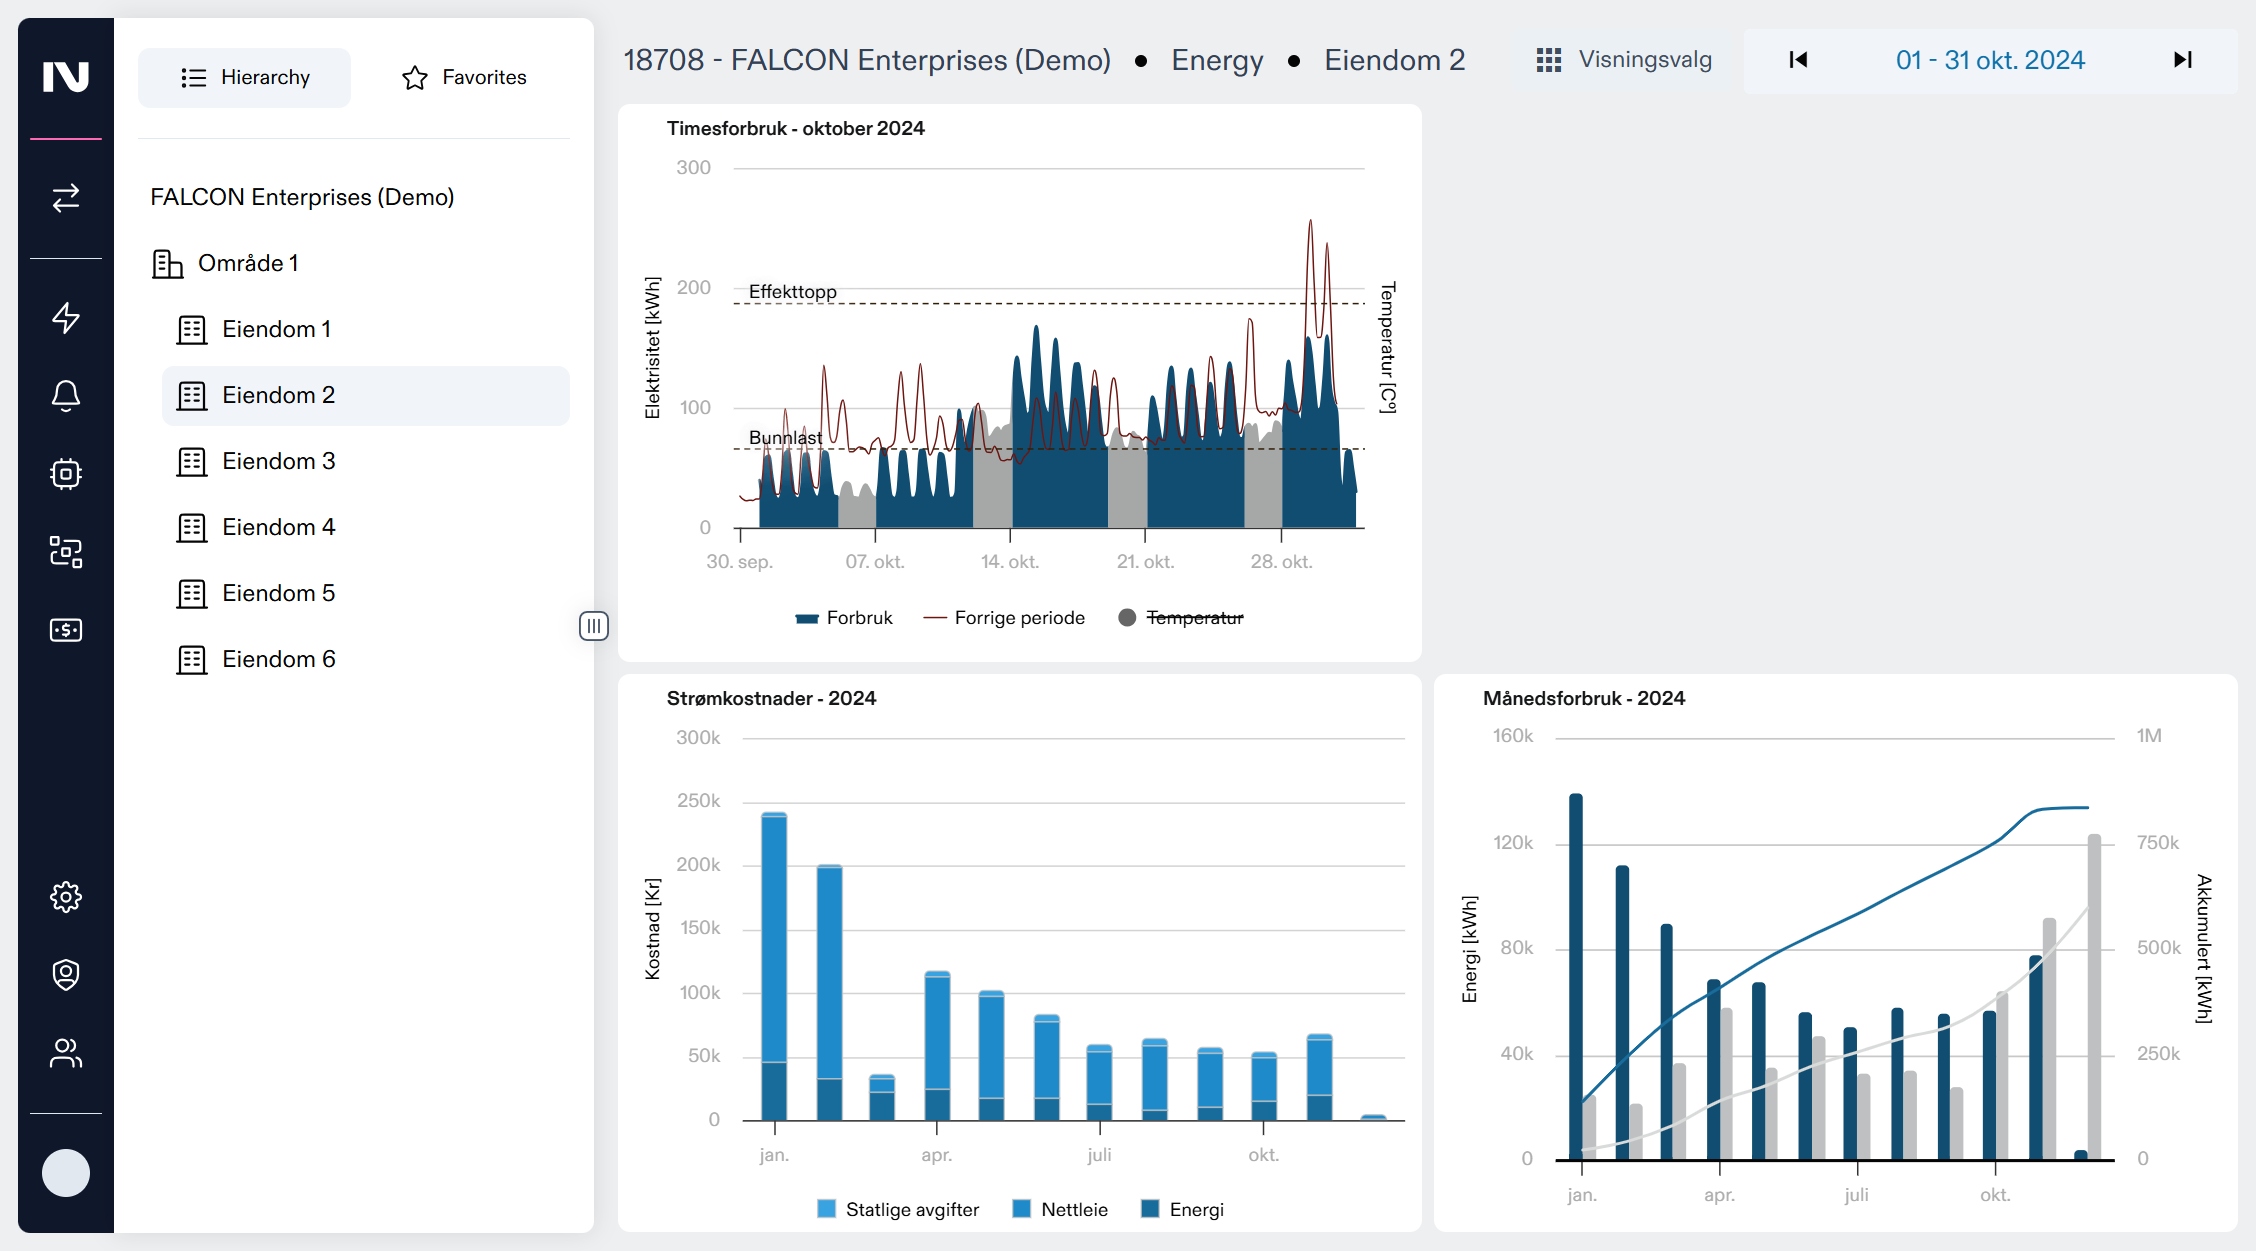Go to previous period arrow

pos(1798,60)
